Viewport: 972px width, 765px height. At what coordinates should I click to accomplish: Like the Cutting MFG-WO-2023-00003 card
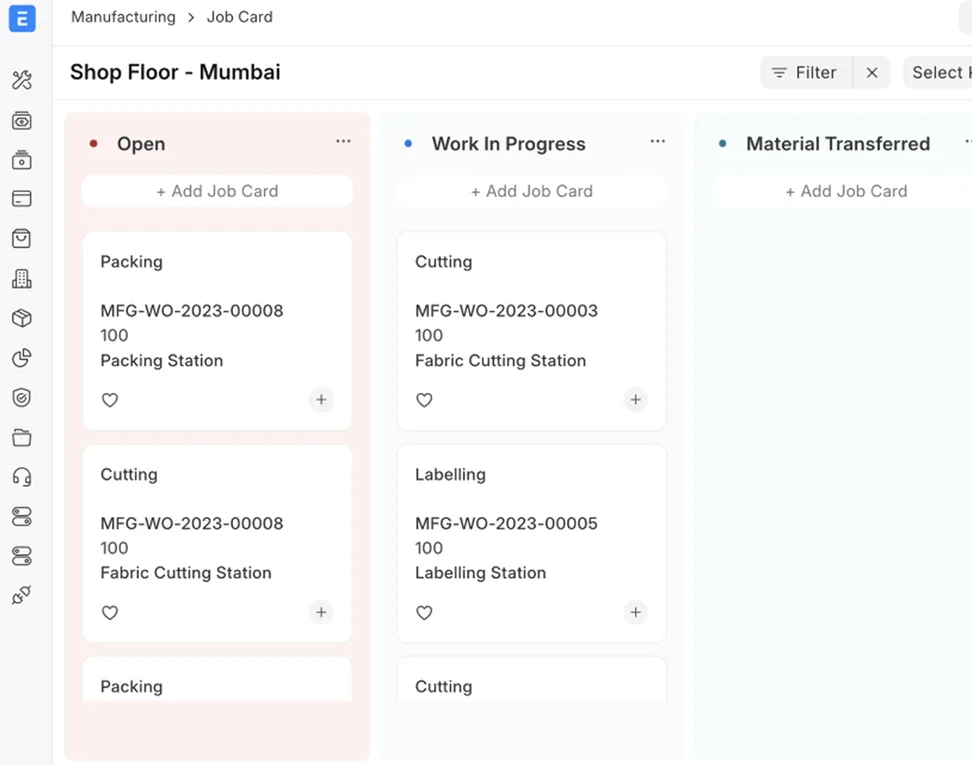pos(424,400)
